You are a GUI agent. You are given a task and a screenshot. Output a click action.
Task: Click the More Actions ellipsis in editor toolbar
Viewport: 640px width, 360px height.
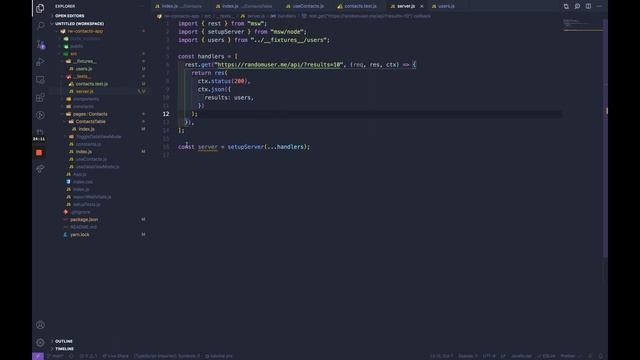(599, 6)
